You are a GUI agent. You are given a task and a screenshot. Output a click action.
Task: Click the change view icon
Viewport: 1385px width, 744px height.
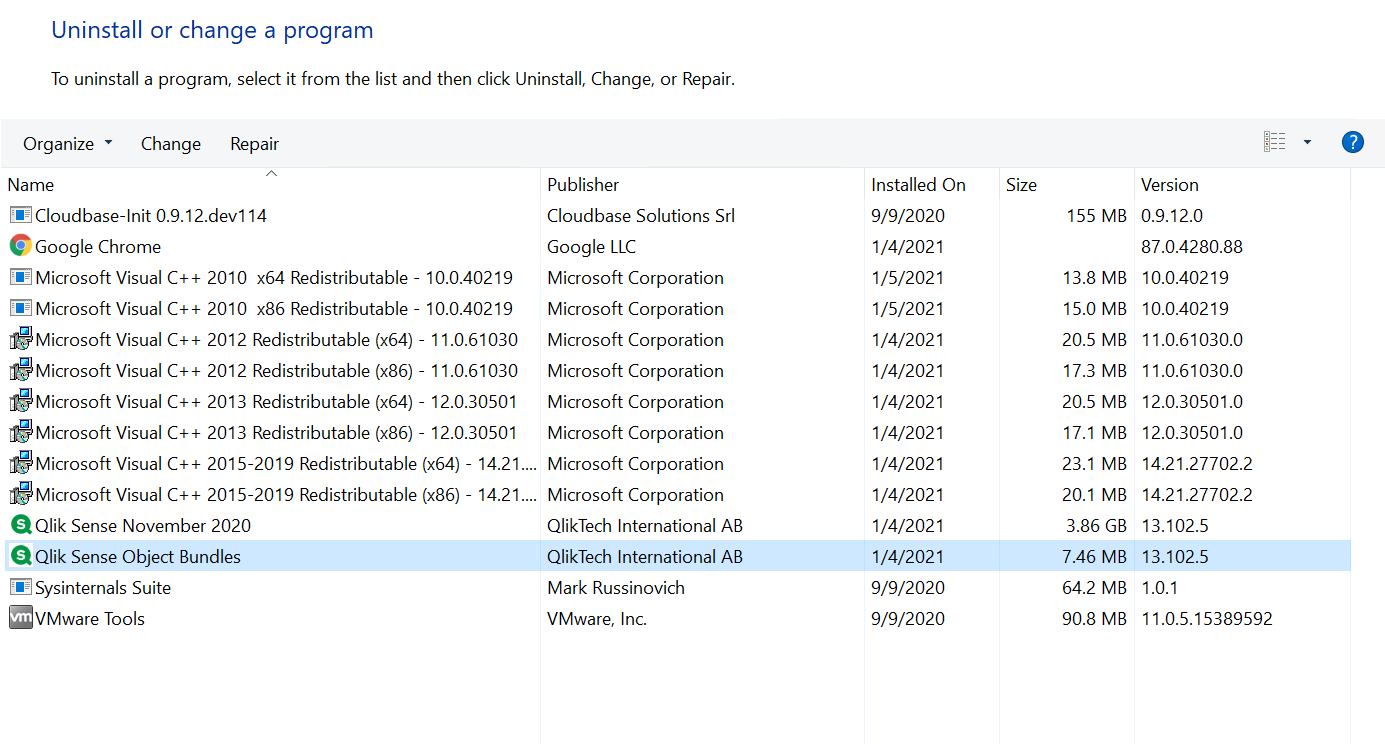(1274, 141)
